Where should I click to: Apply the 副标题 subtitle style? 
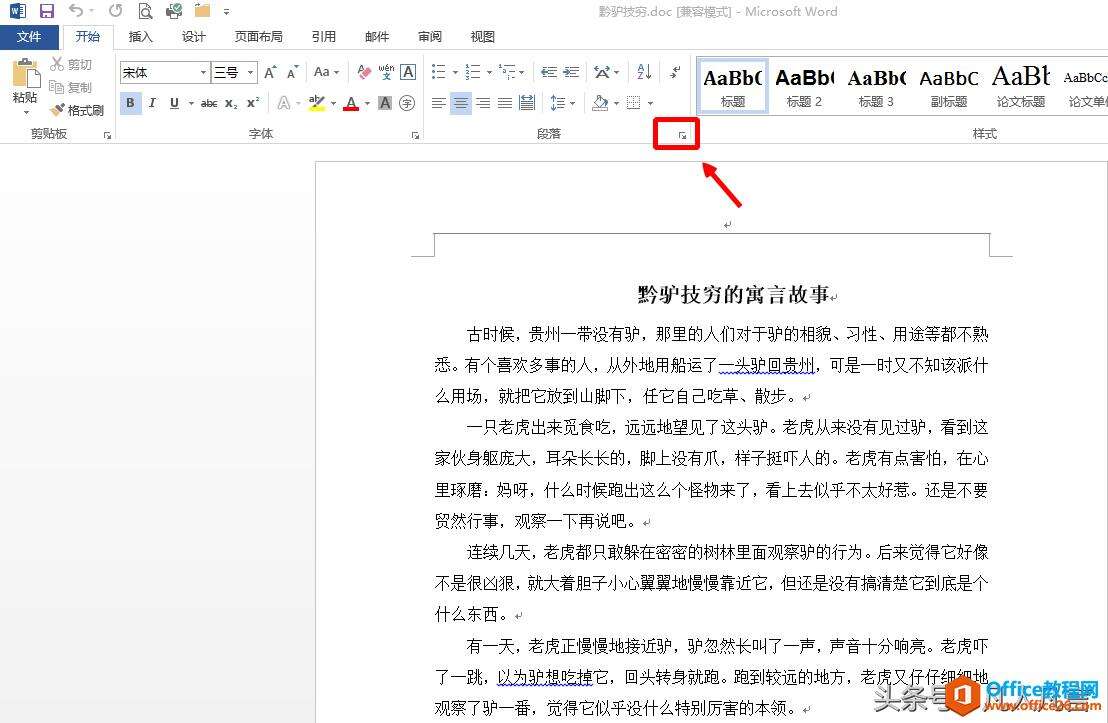click(x=948, y=86)
